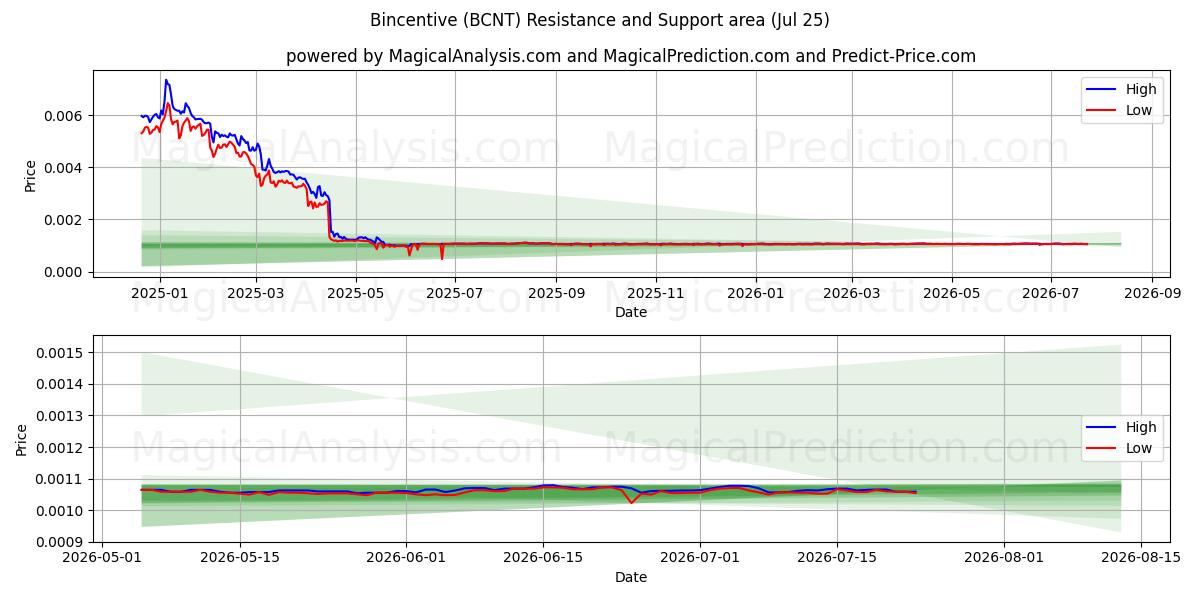
Task: Click 'Low' label in upper chart legend
Action: coord(1139,110)
